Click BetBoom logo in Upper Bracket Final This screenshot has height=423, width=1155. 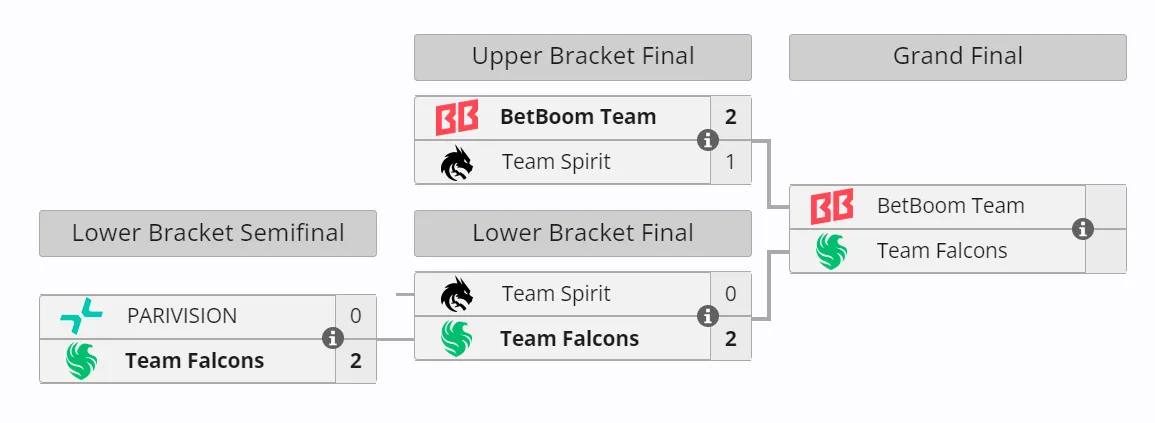pyautogui.click(x=457, y=118)
